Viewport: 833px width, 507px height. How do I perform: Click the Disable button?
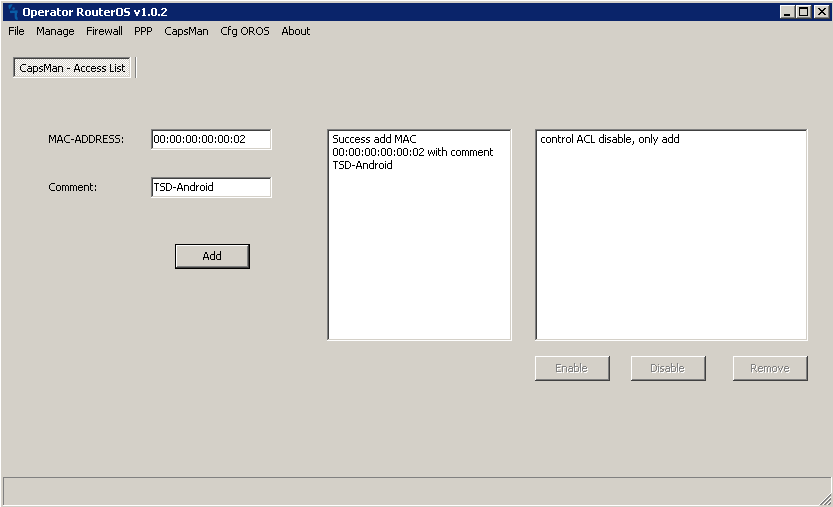[x=668, y=368]
